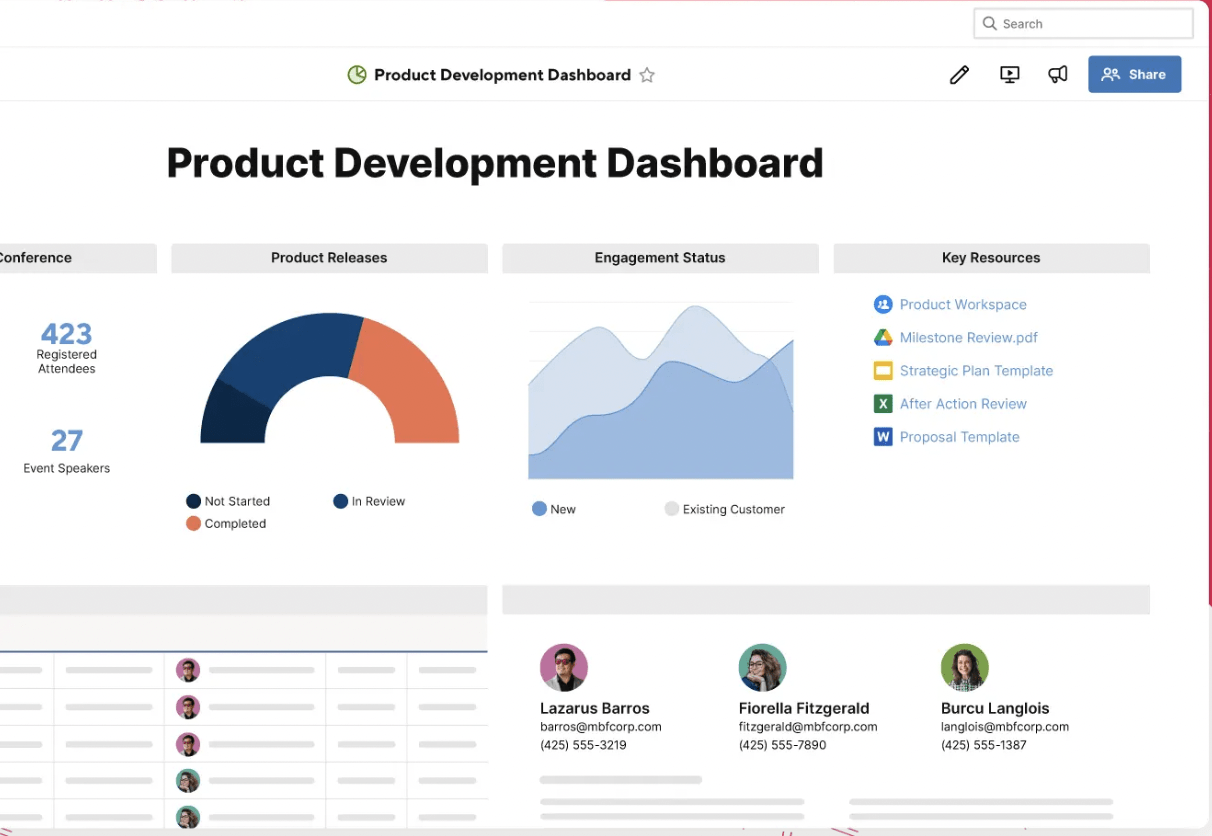The image size is (1212, 836).
Task: Click the New legend dot
Action: [539, 509]
